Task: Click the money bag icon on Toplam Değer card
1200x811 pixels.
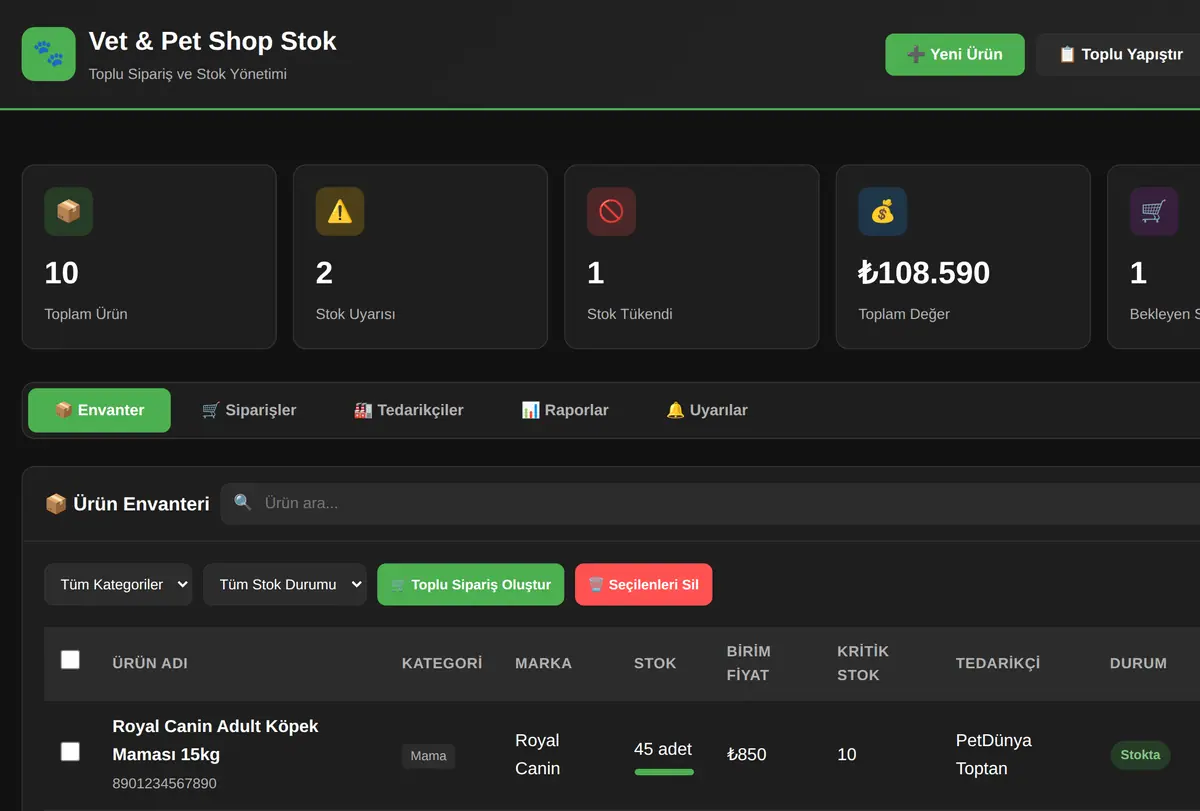Action: coord(883,212)
